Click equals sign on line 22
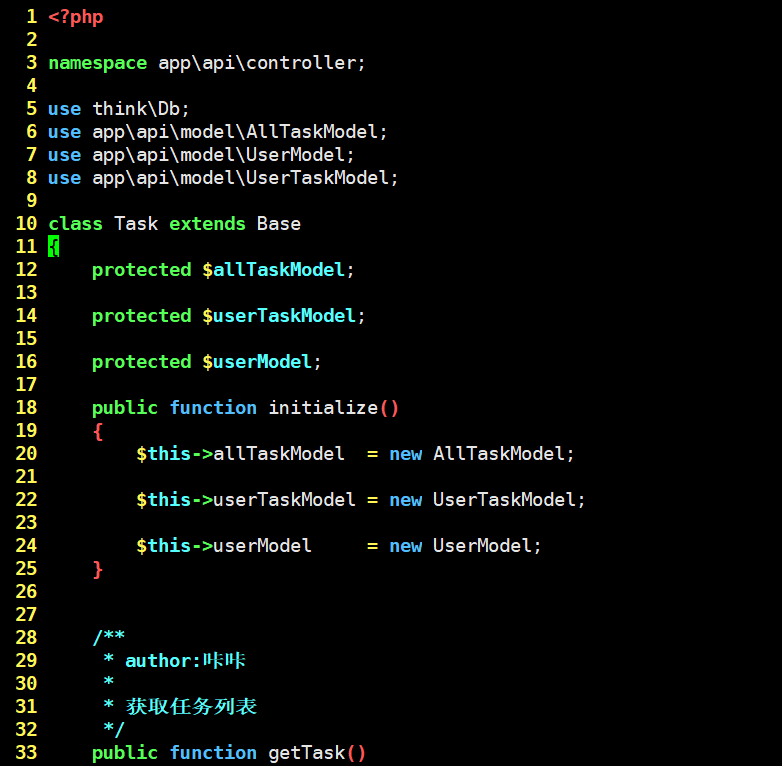 tap(373, 500)
